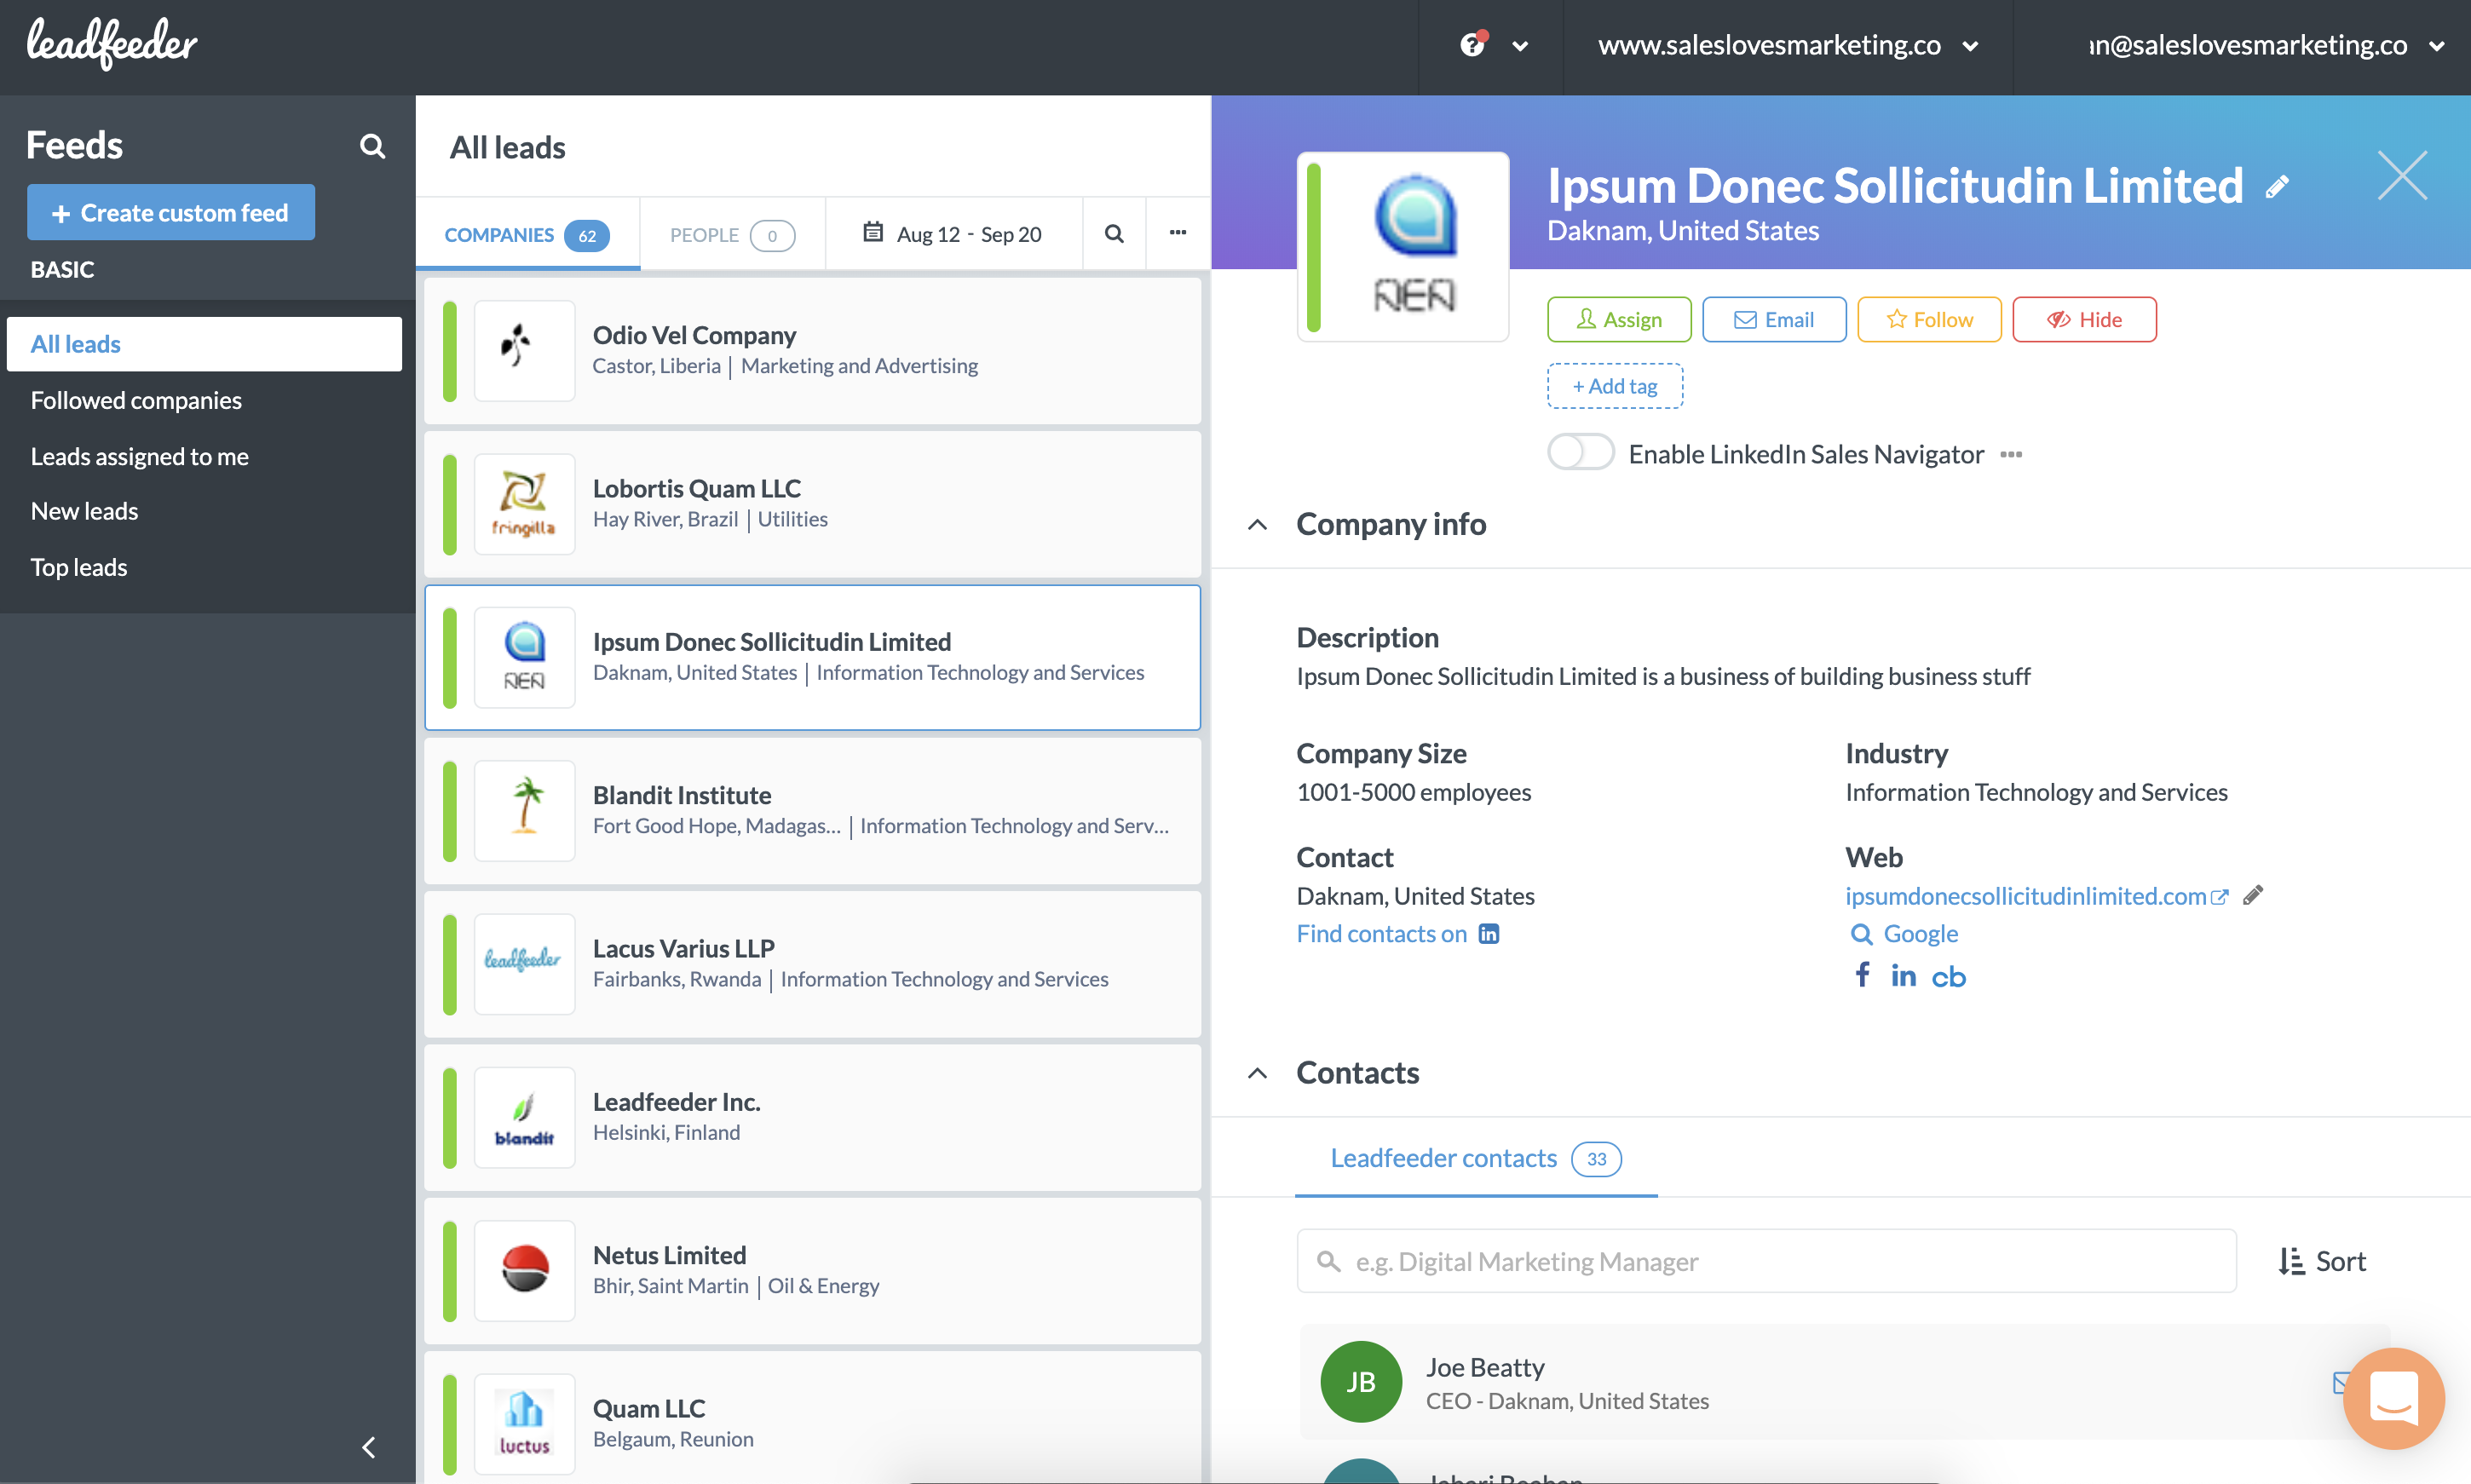This screenshot has height=1484, width=2471.
Task: Open the Crunchbase cb icon link
Action: point(1948,977)
